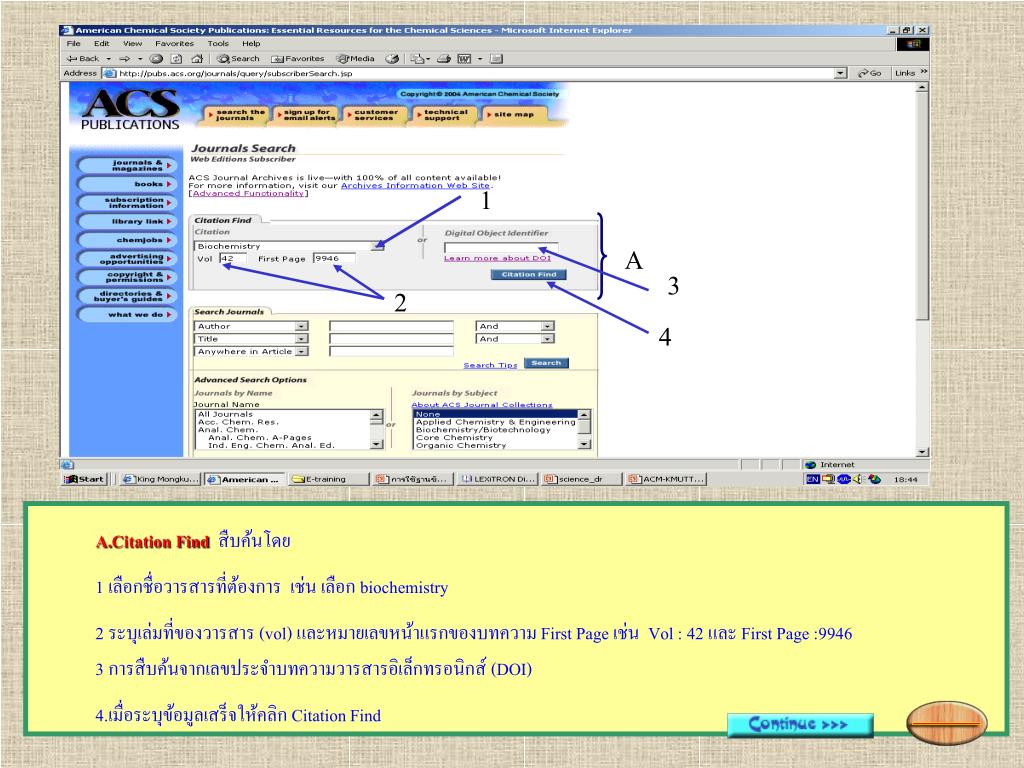Click the First Page input field
The height and width of the screenshot is (768, 1024).
click(334, 259)
